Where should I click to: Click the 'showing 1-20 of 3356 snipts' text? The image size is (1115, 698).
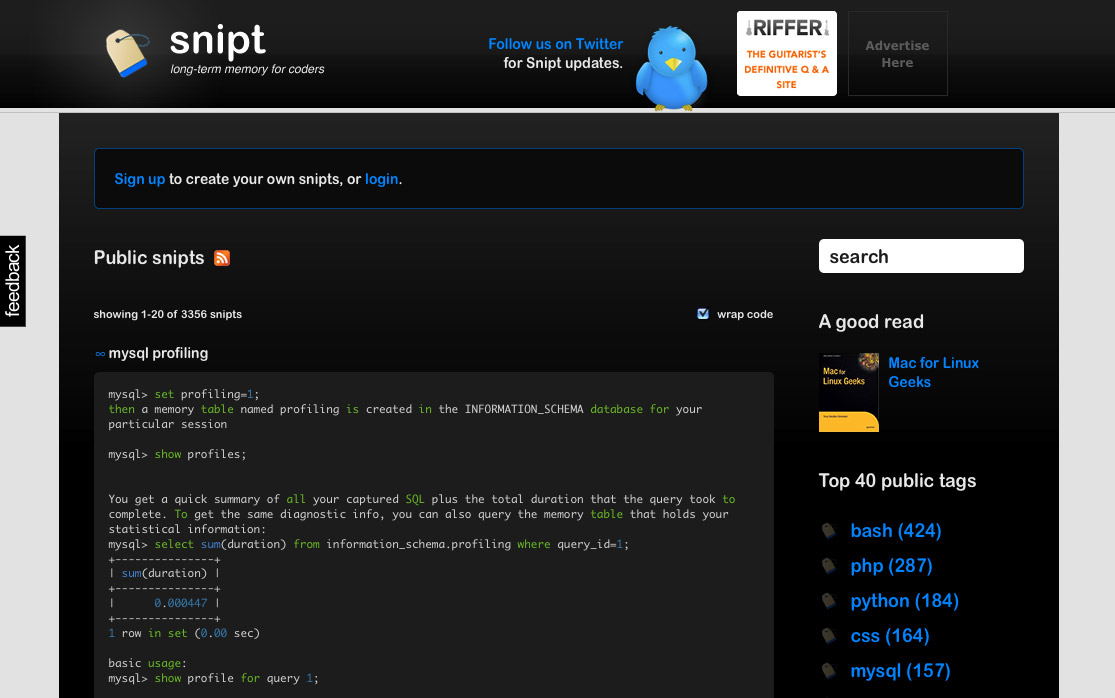click(167, 314)
